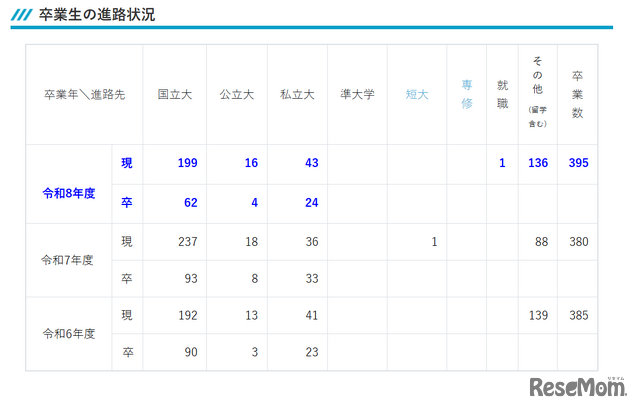Click the ReseMom logo
The width and height of the screenshot is (640, 410).
coord(578,386)
